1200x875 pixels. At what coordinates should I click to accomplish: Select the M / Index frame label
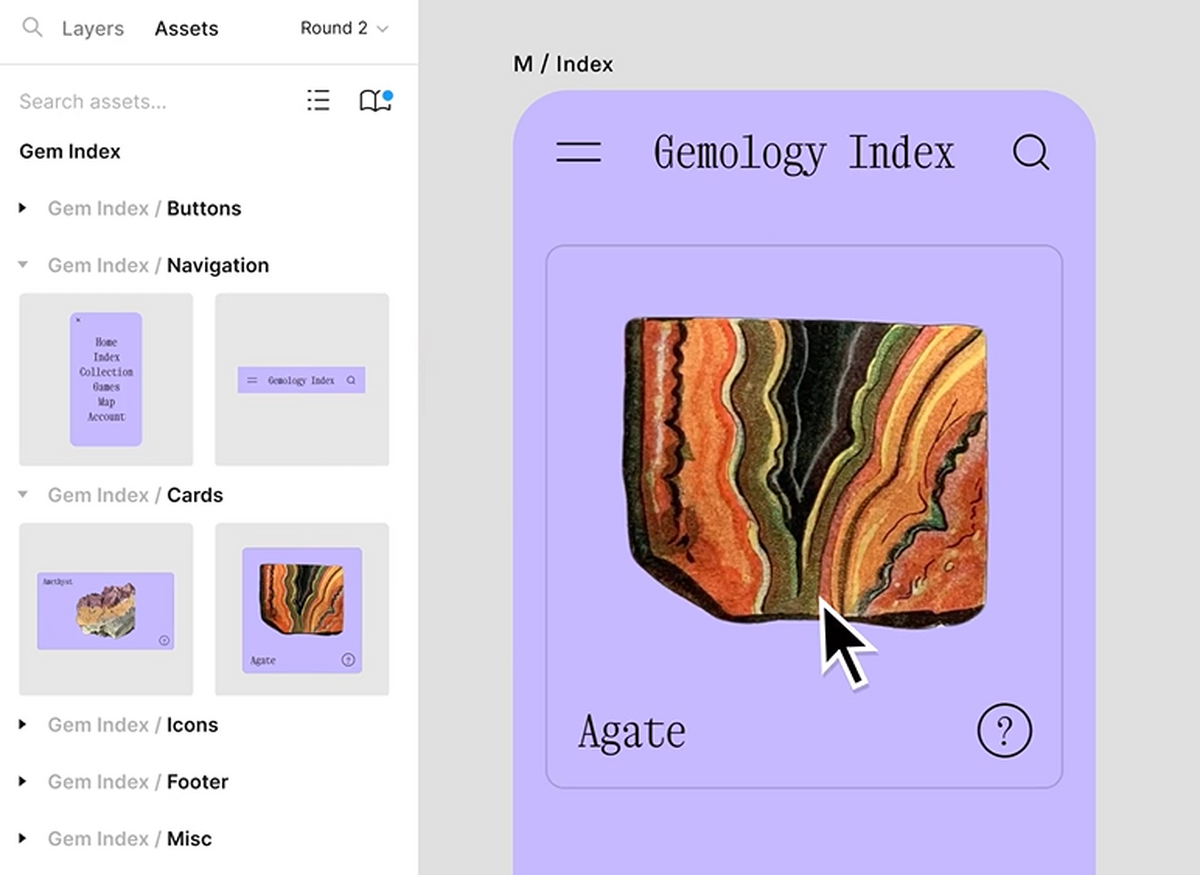tap(563, 64)
